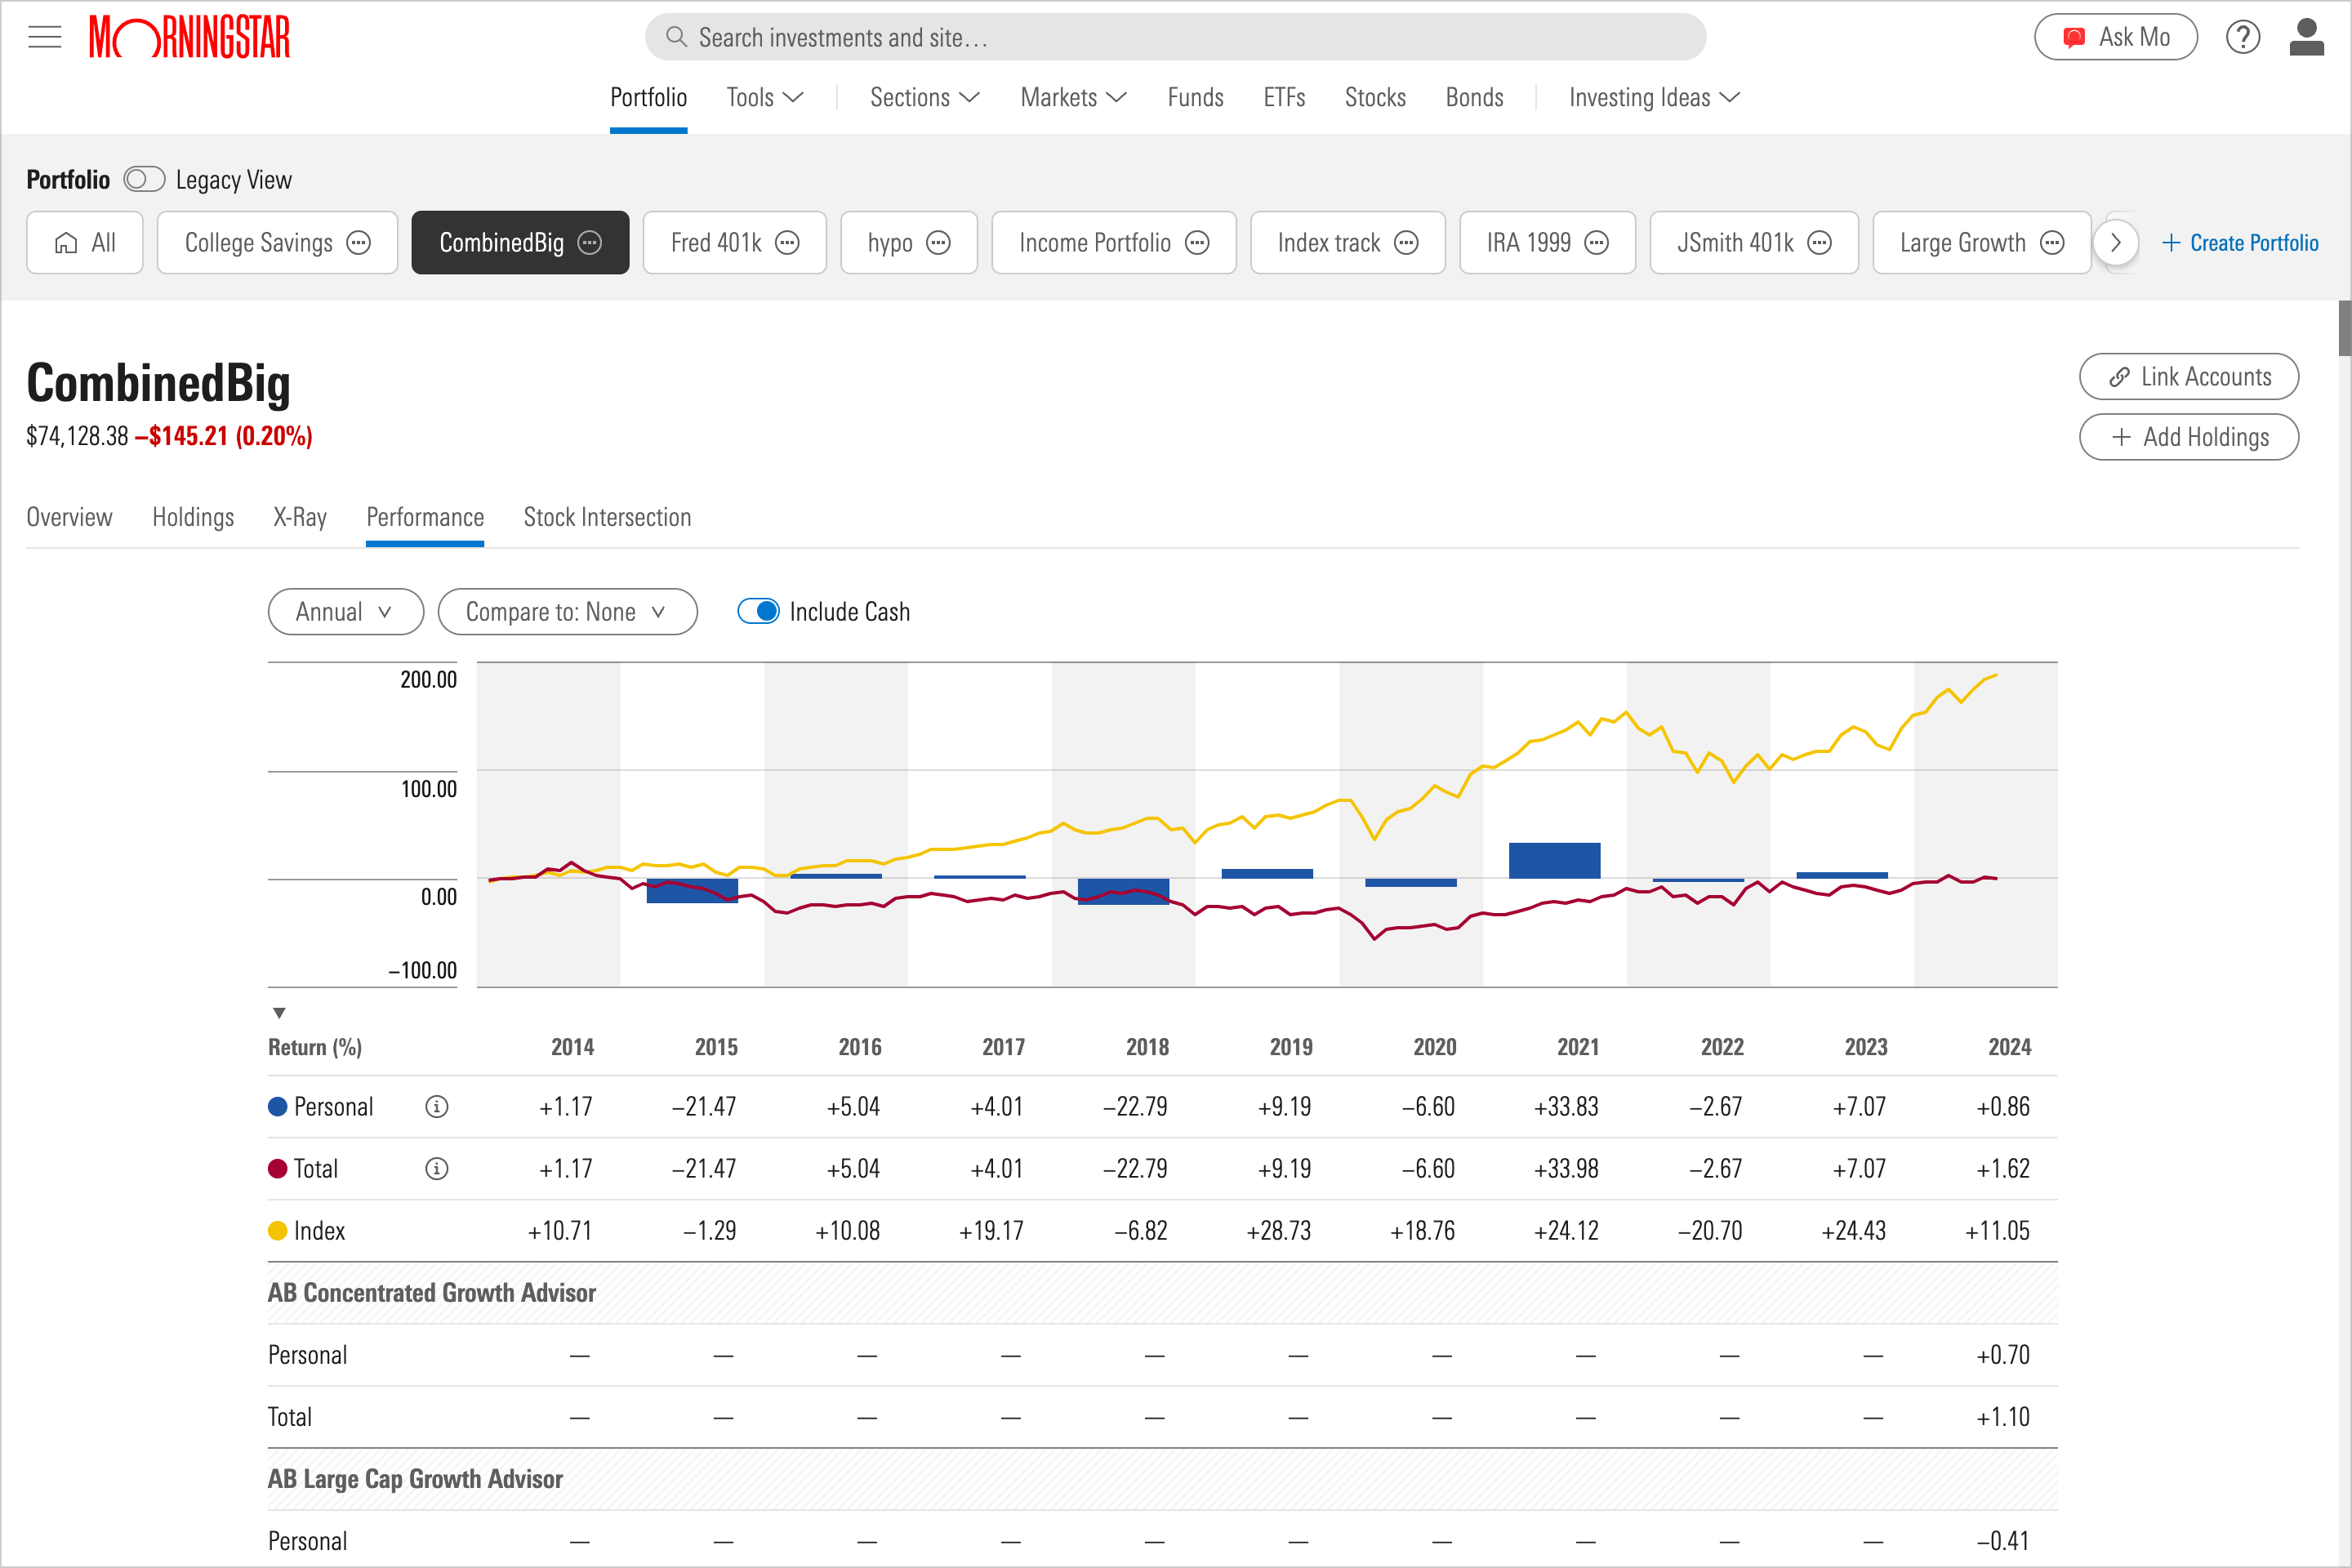Toggle Legacy View switch

coord(144,180)
